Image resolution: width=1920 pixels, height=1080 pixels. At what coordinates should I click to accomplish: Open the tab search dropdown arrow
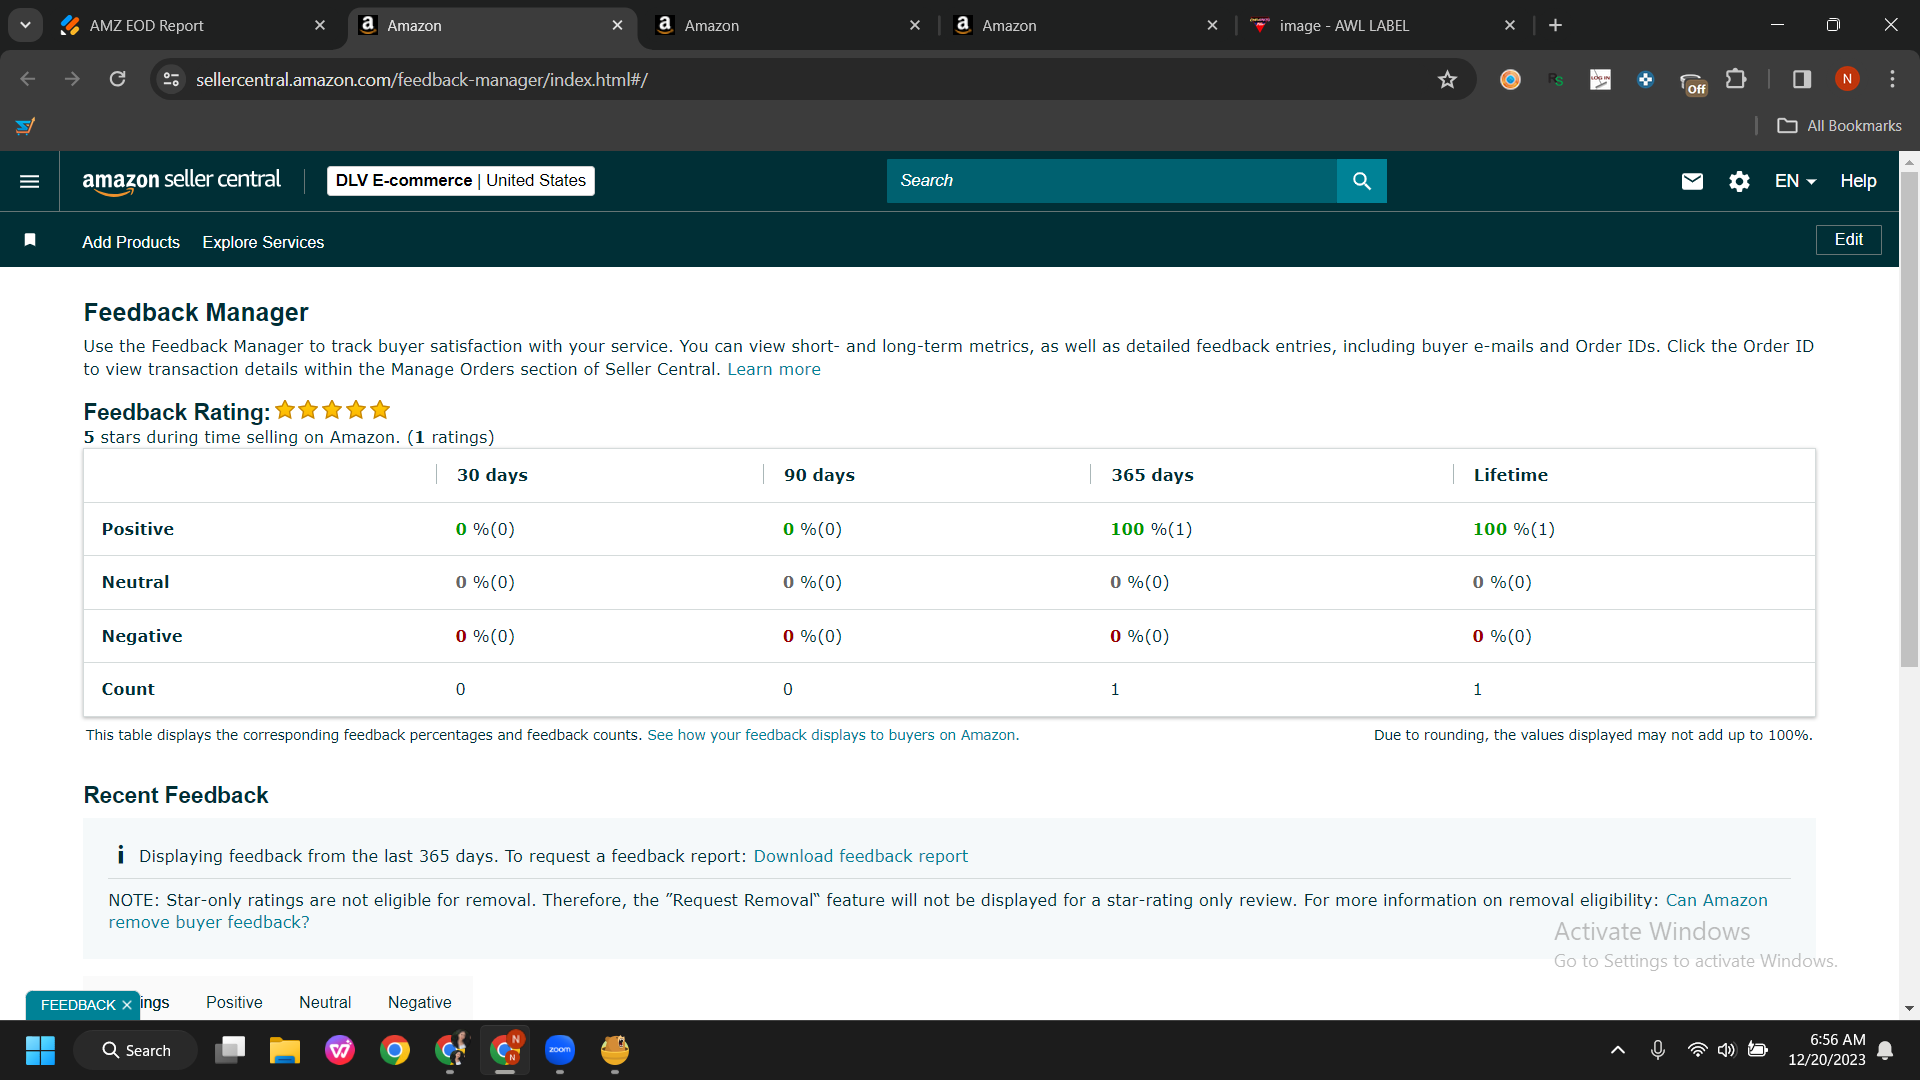point(25,25)
